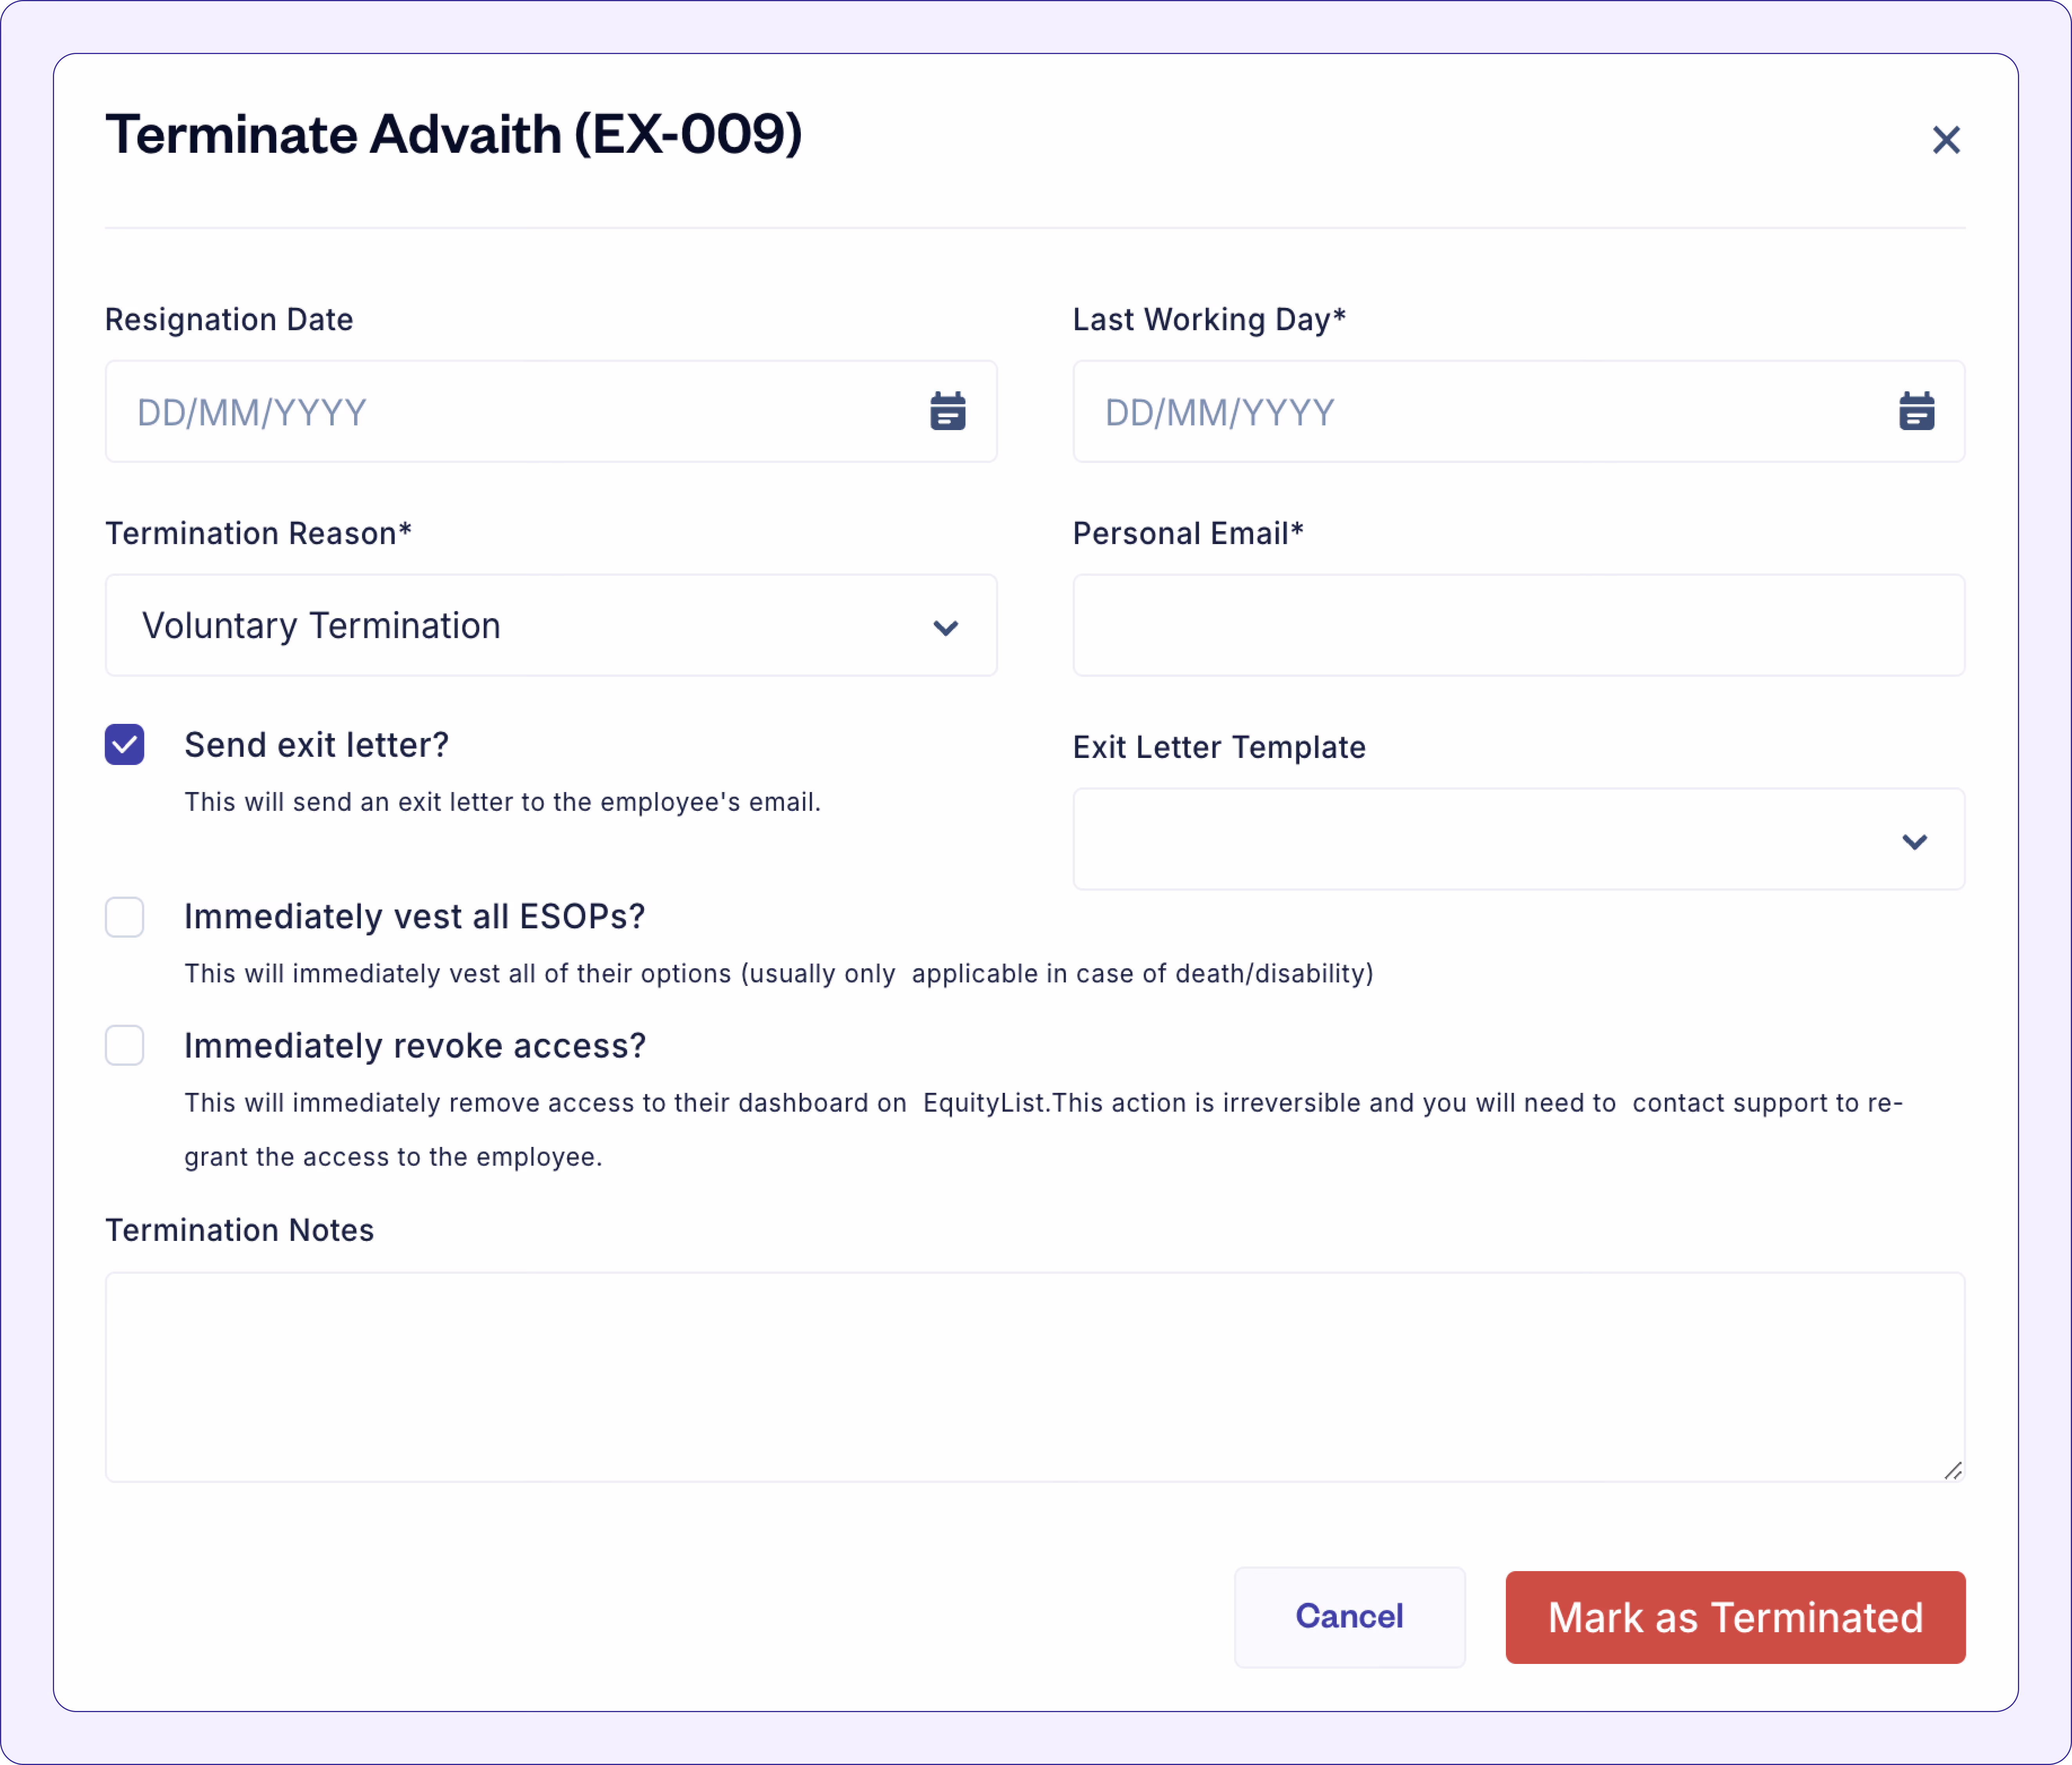The image size is (2072, 1765).
Task: Click inside the Termination Notes text area
Action: tap(1035, 1377)
